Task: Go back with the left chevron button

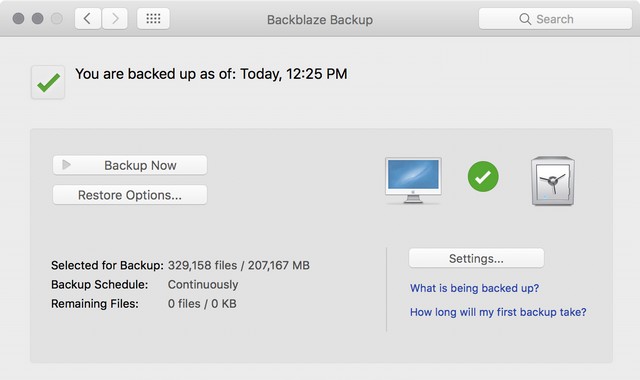Action: click(x=88, y=19)
